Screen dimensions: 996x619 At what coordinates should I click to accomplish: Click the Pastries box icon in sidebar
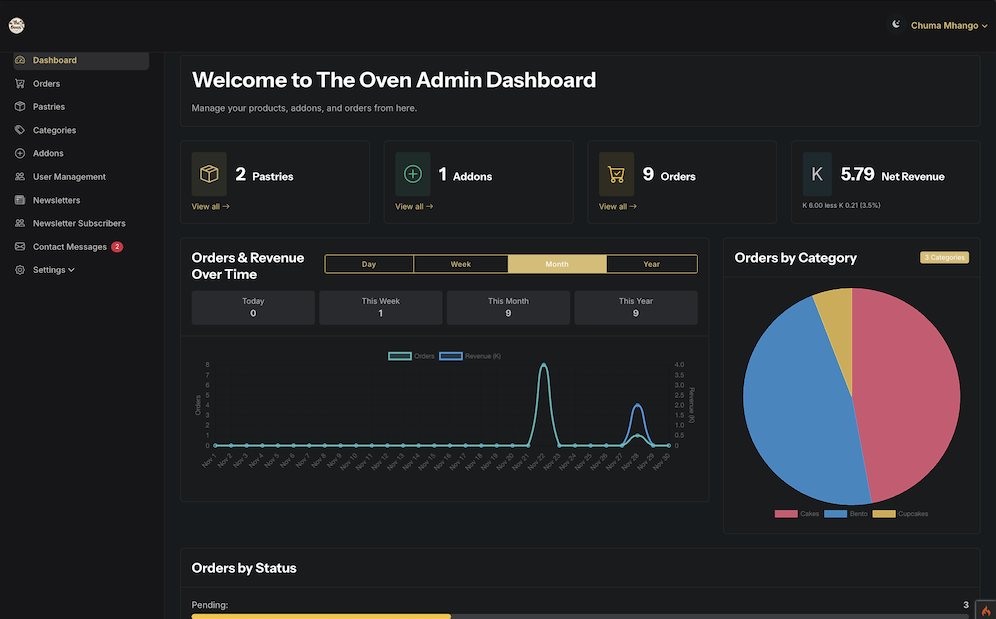(x=20, y=107)
